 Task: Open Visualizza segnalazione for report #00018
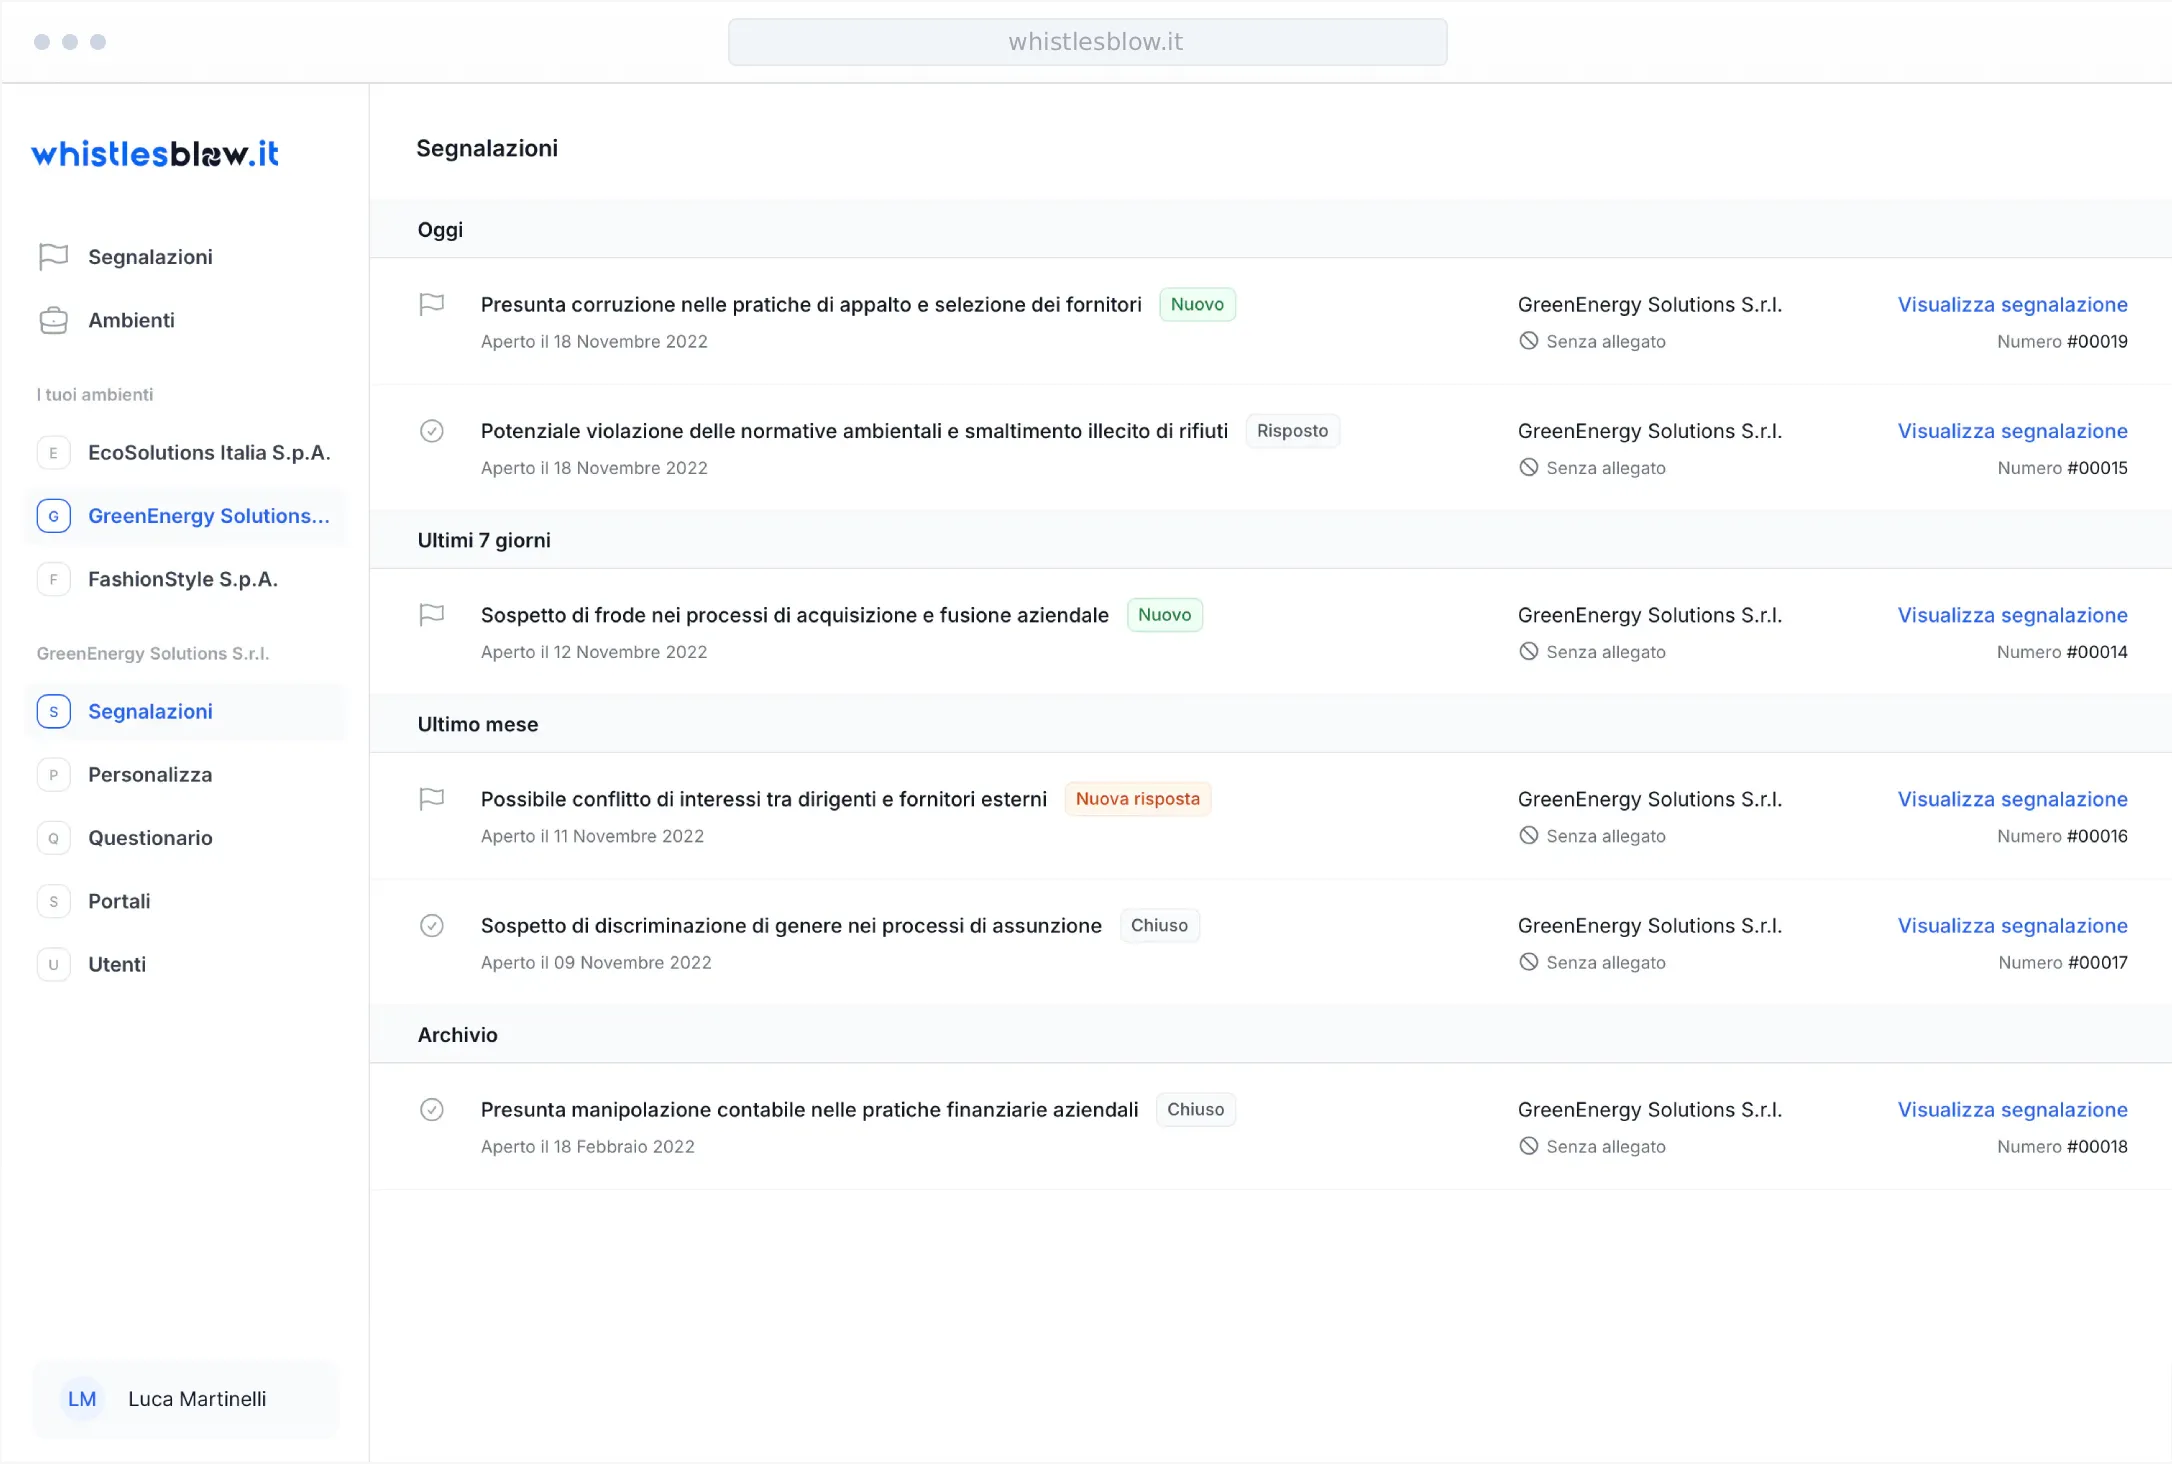(2012, 1110)
